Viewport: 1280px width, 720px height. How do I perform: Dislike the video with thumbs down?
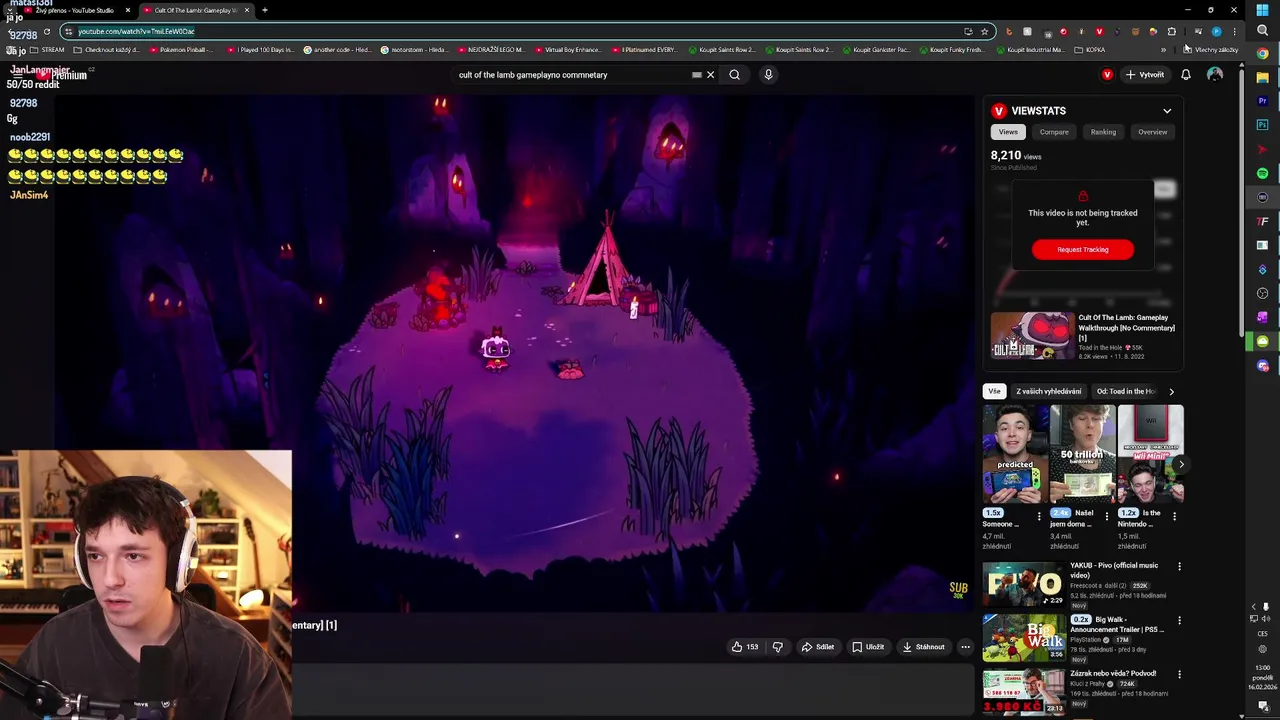point(777,647)
